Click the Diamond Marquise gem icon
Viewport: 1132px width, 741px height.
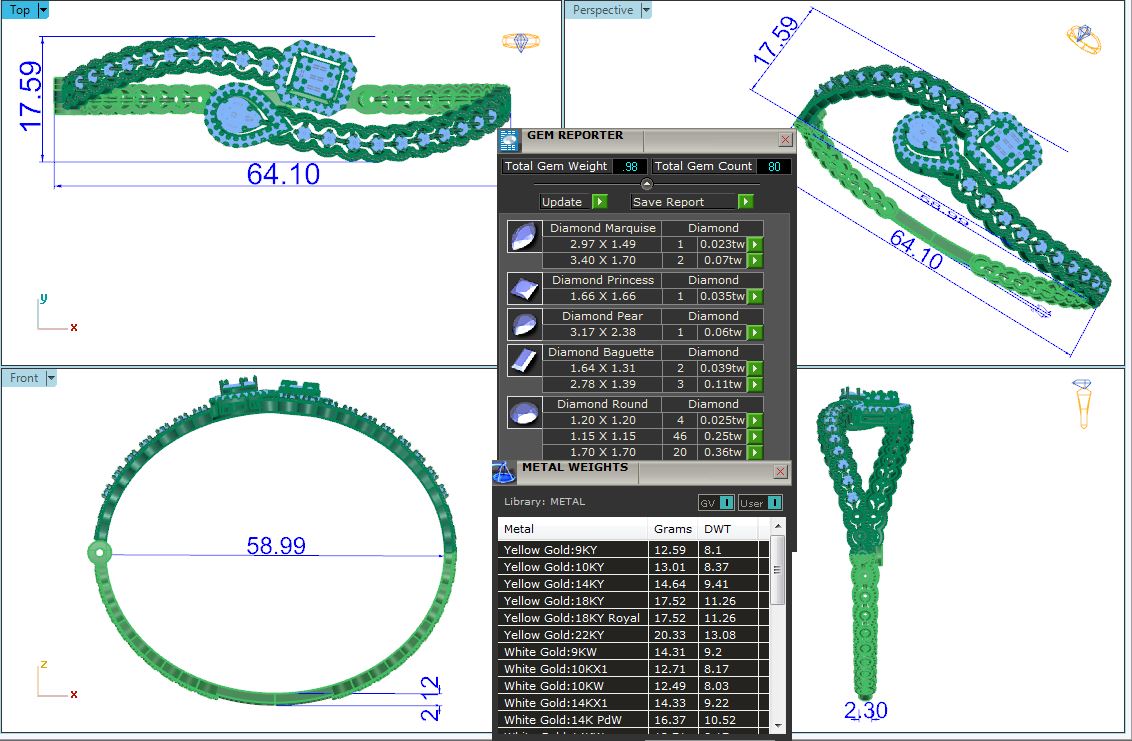[521, 237]
